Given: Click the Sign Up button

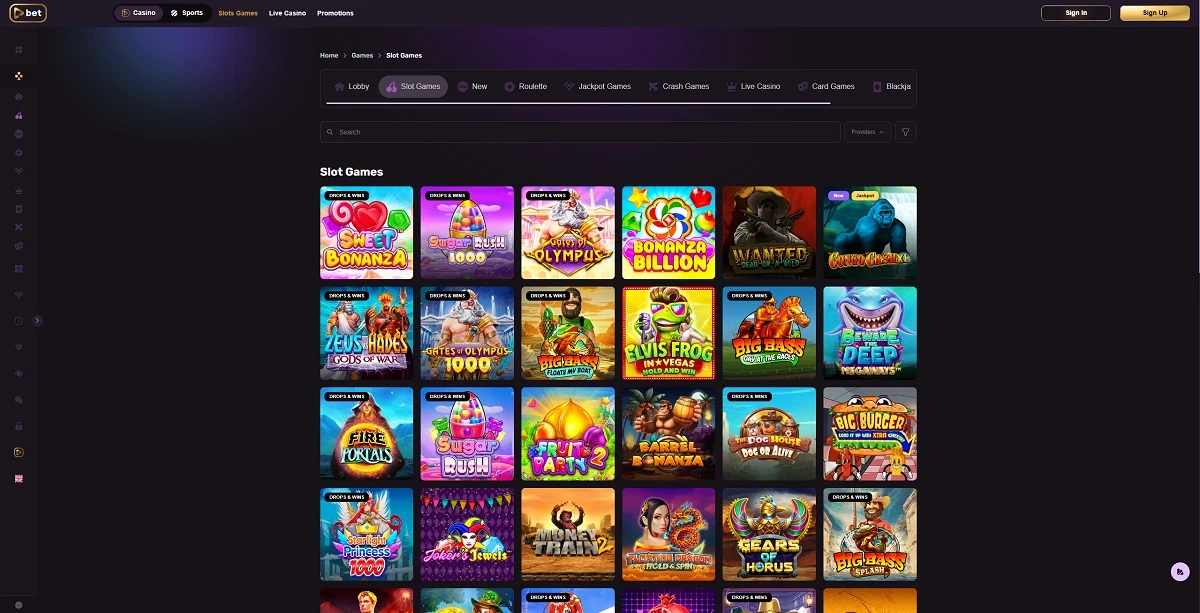Looking at the screenshot, I should pos(1155,13).
